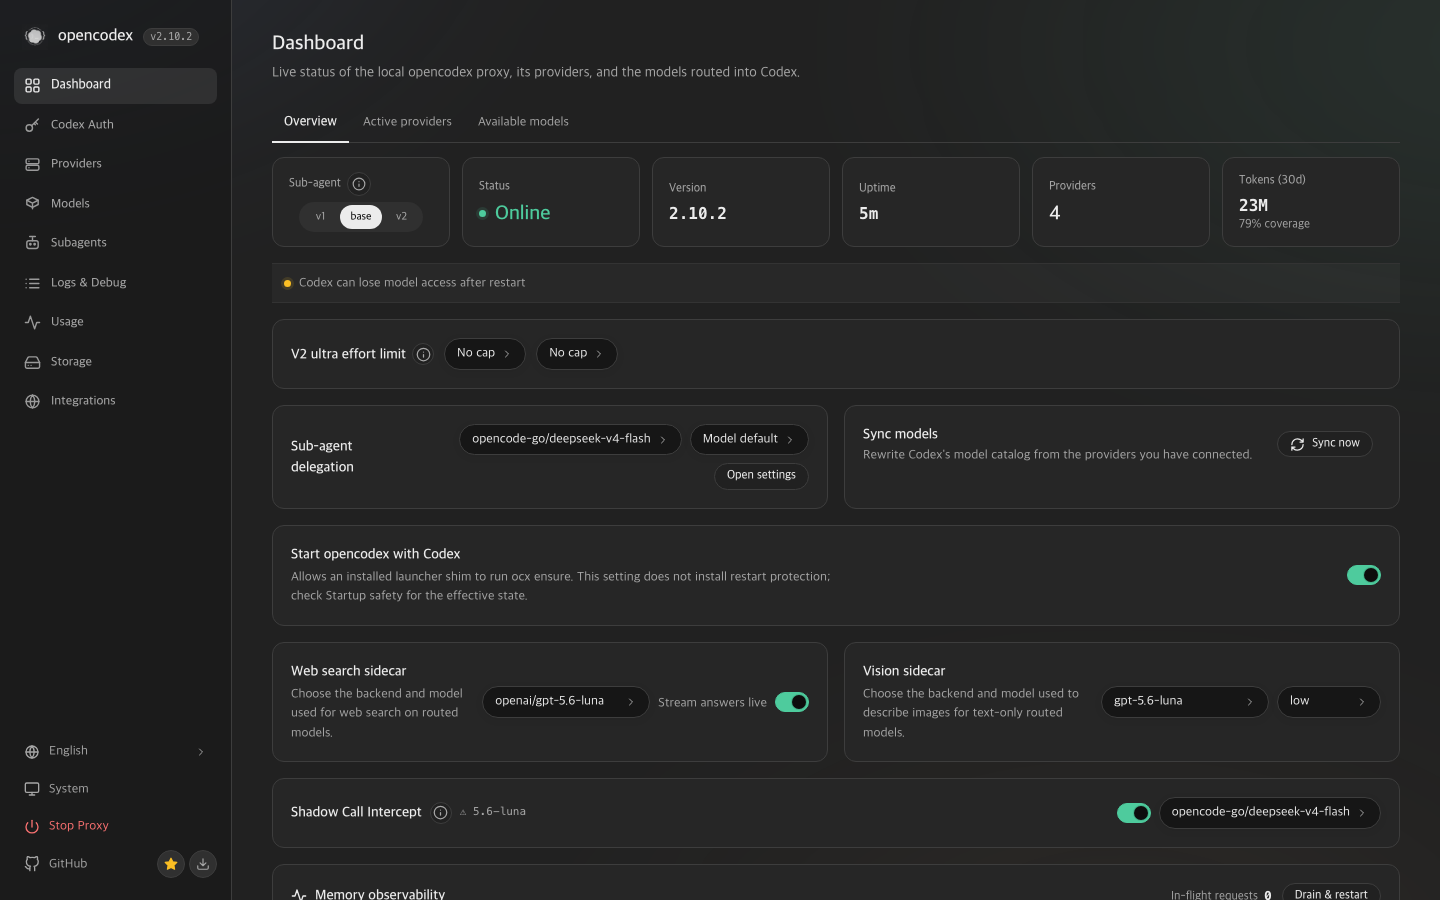Show info for V2 ultra effort limit

click(x=423, y=354)
